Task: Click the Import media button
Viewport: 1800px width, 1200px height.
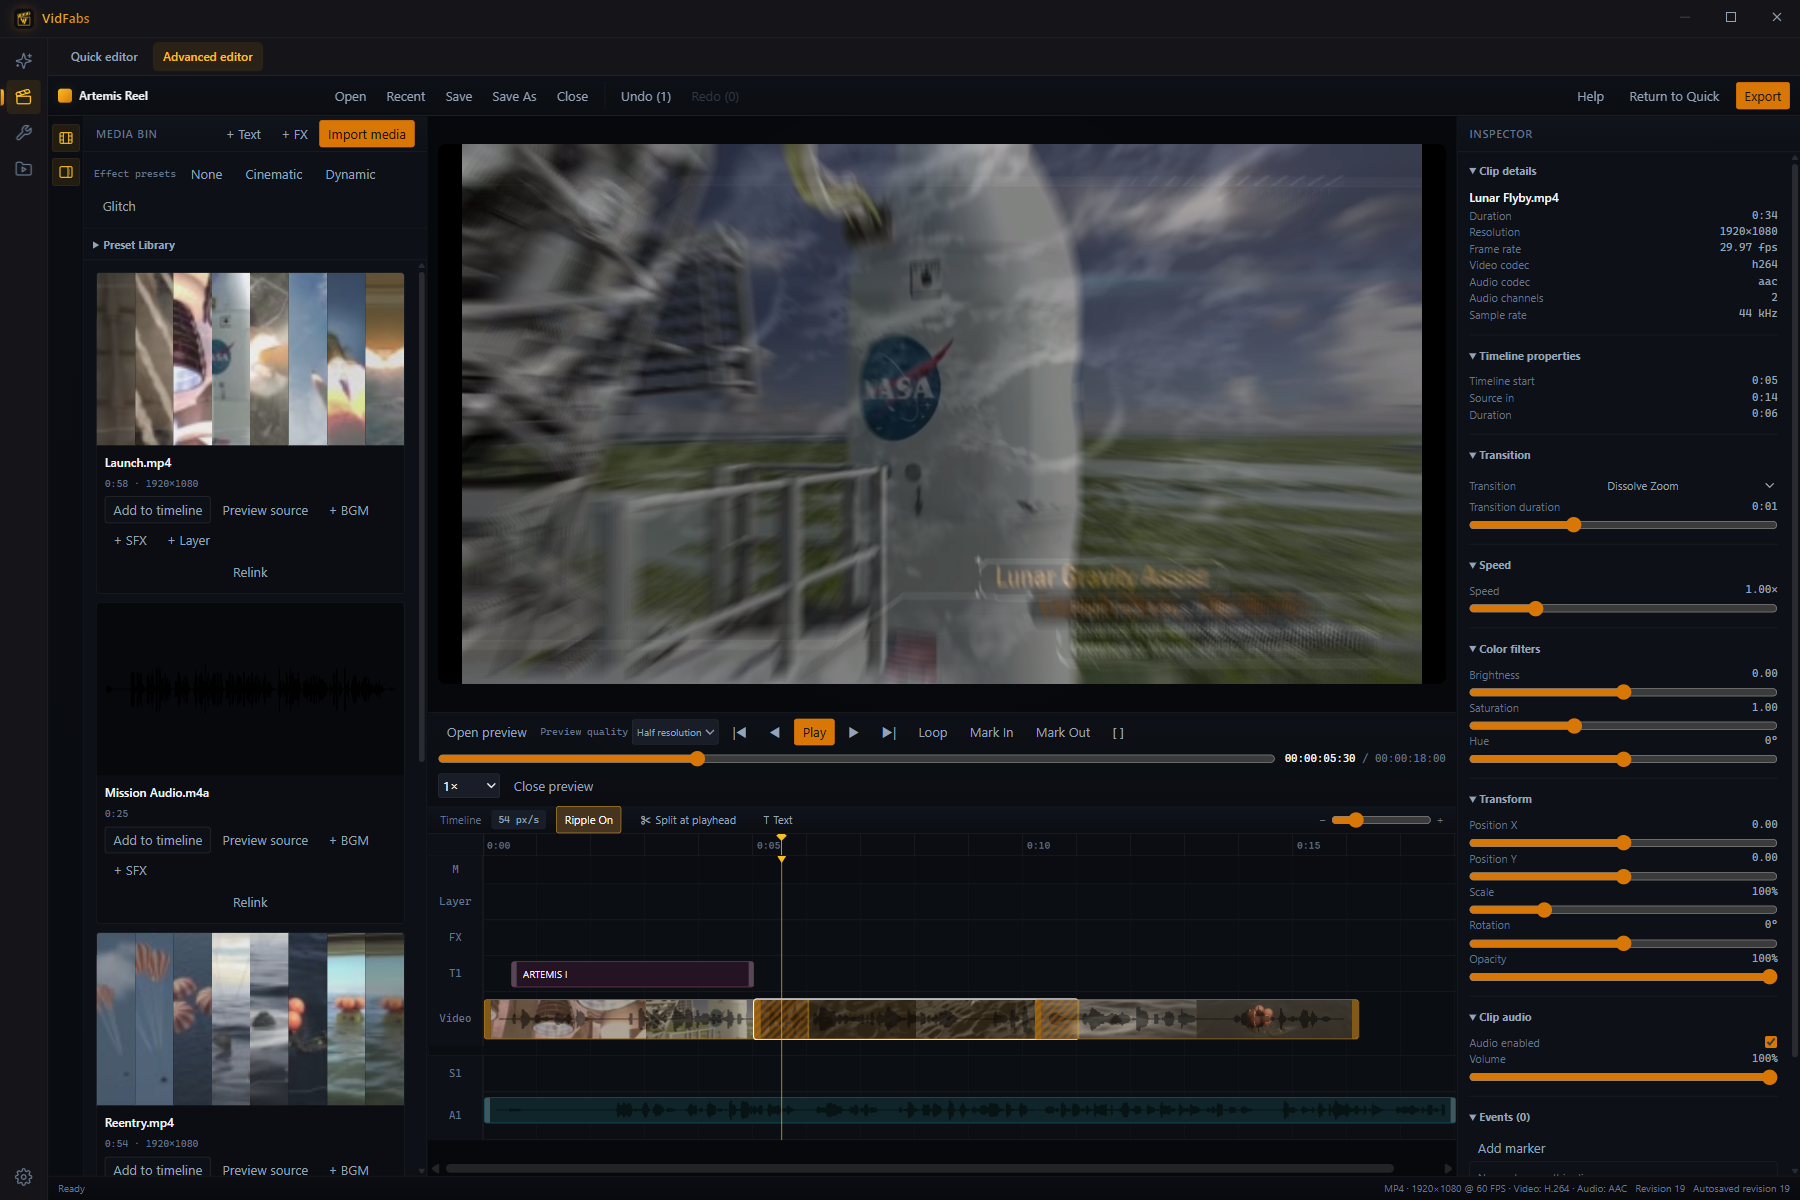Action: pos(367,135)
